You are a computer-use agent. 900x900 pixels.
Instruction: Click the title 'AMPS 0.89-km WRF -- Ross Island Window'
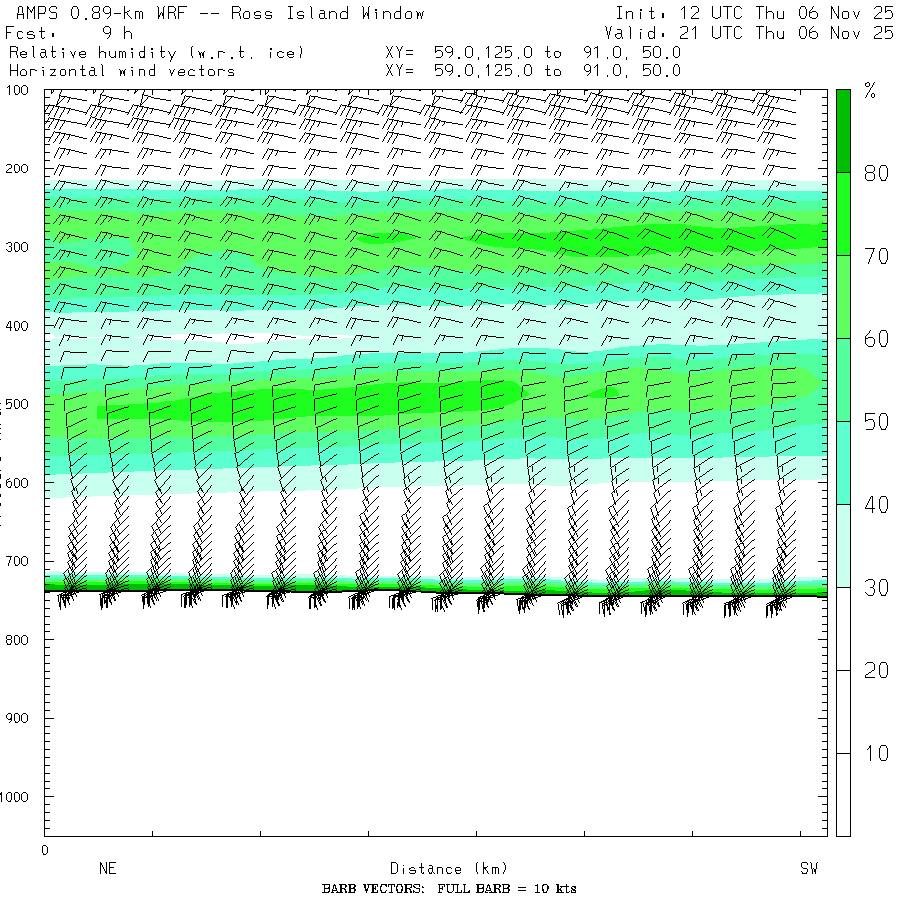click(220, 13)
